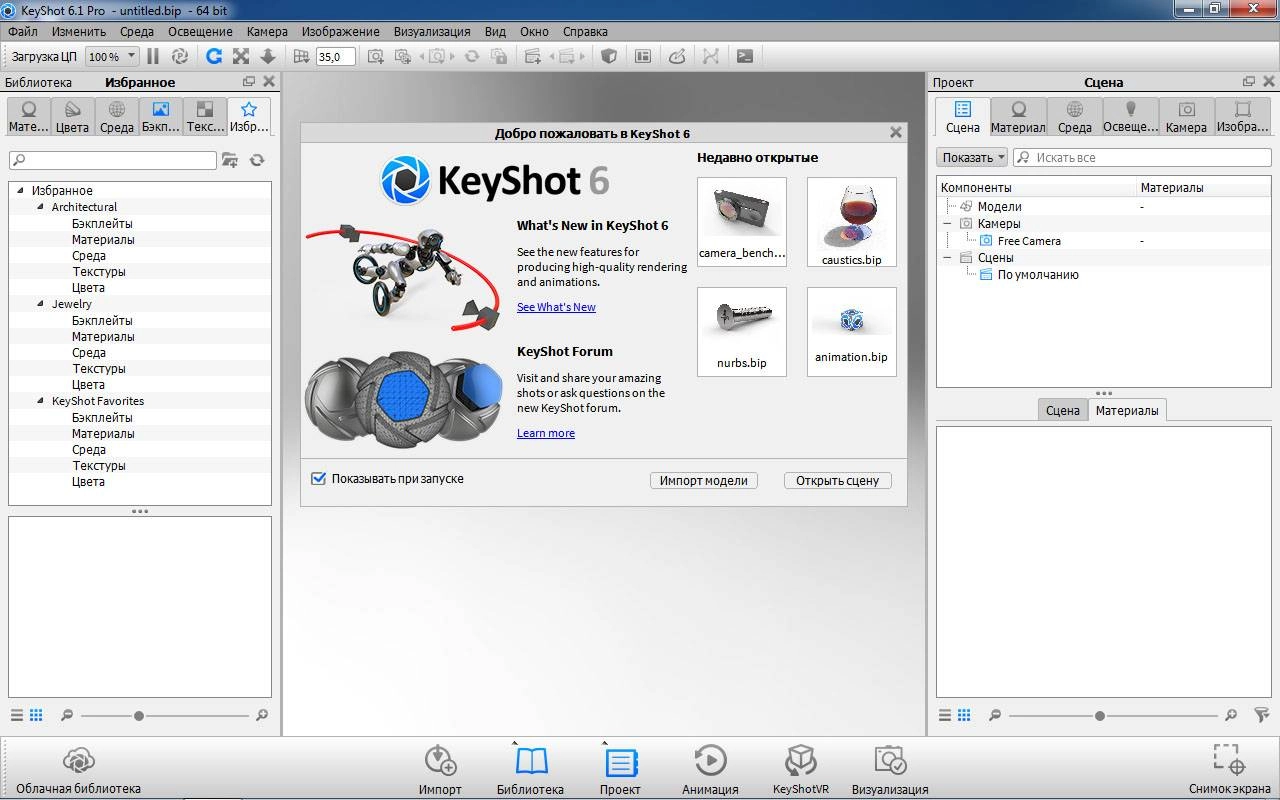This screenshot has width=1280, height=800.
Task: Toggle the Проект panel from bottom bar
Action: click(620, 770)
